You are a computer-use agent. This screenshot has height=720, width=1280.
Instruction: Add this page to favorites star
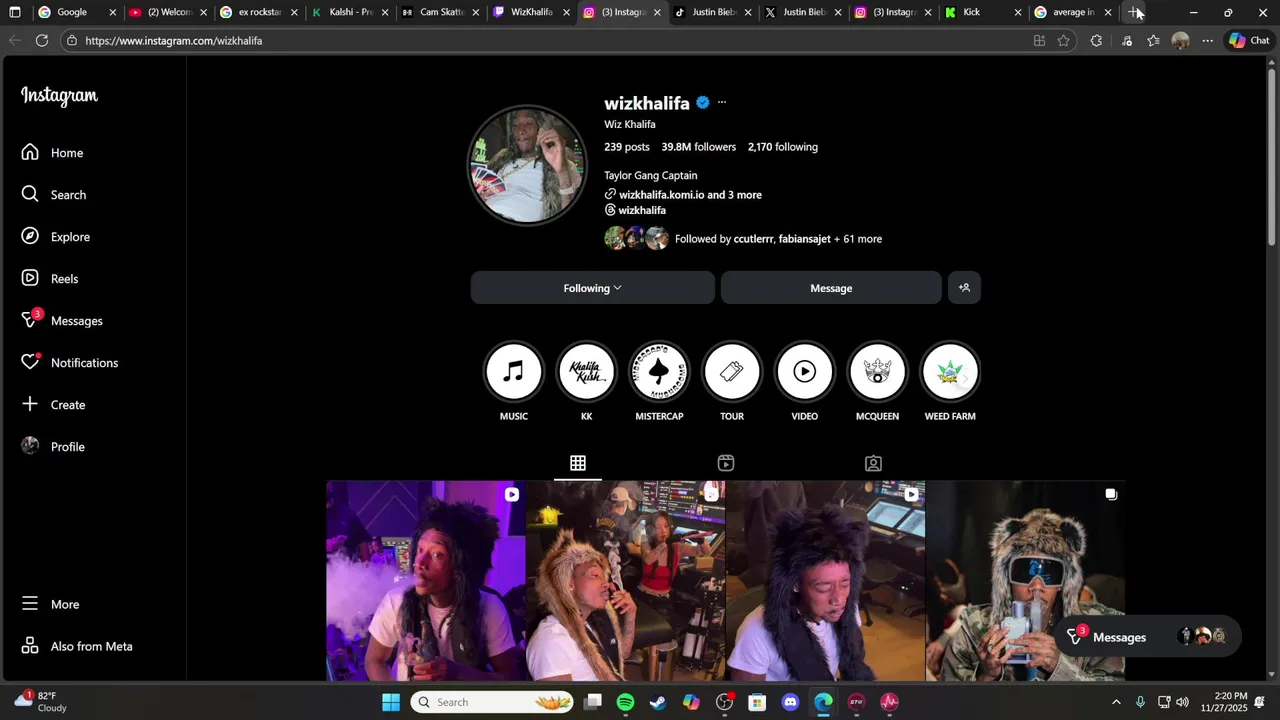coord(1063,41)
